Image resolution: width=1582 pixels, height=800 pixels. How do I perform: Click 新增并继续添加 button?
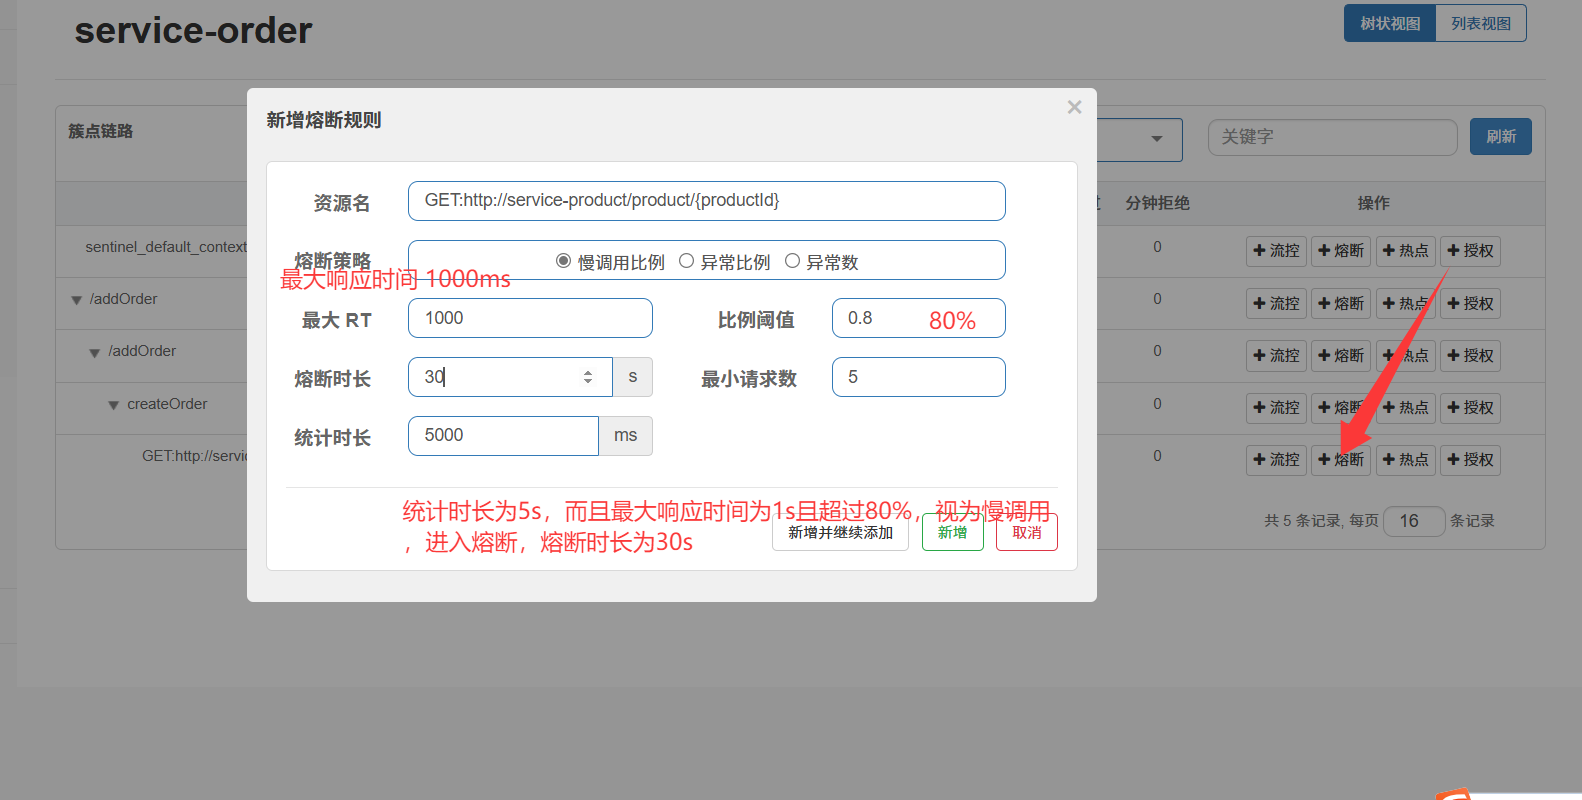click(x=840, y=532)
